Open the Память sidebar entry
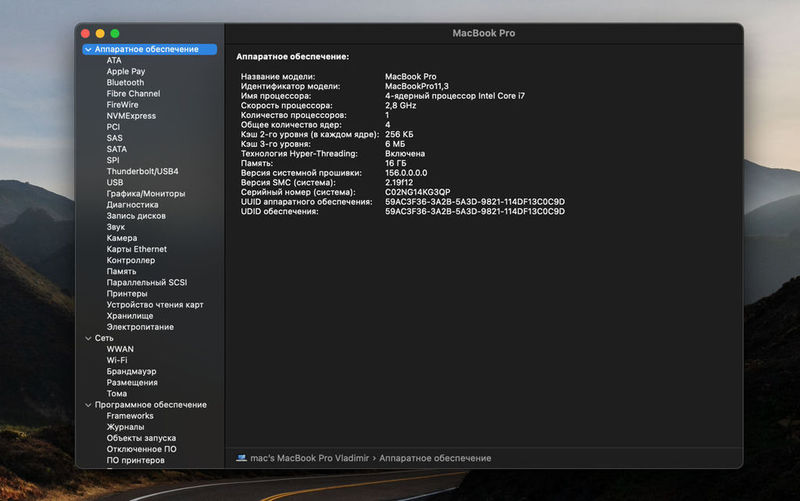Image resolution: width=800 pixels, height=501 pixels. pos(121,271)
